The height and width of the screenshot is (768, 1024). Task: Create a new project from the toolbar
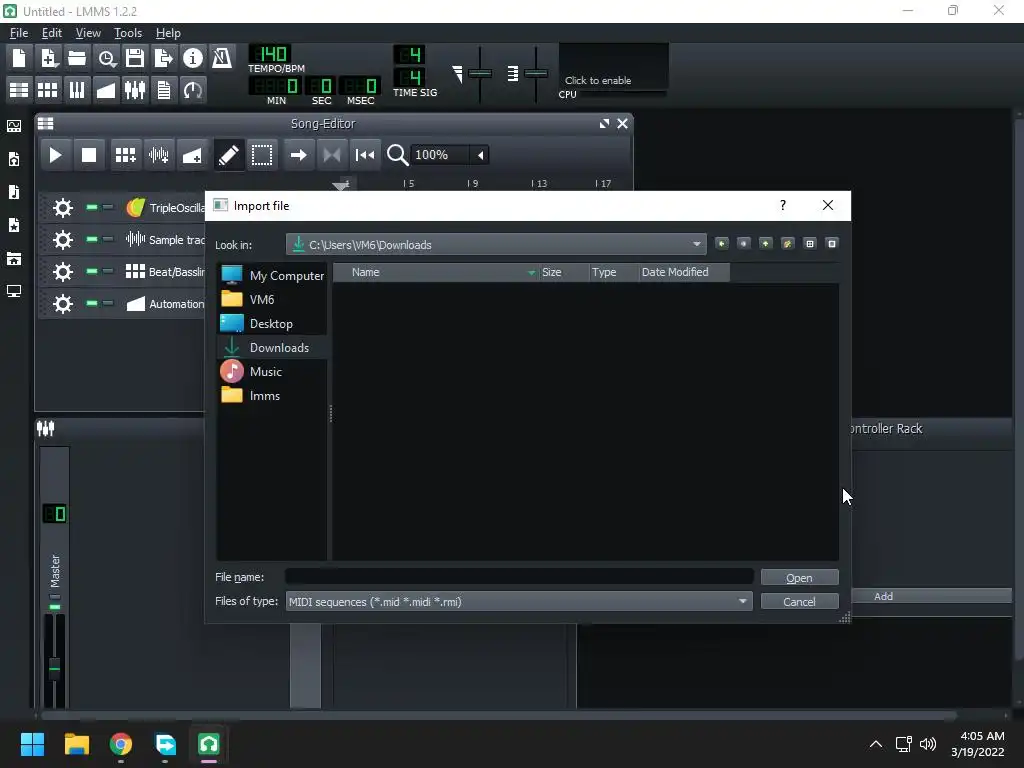click(x=19, y=58)
